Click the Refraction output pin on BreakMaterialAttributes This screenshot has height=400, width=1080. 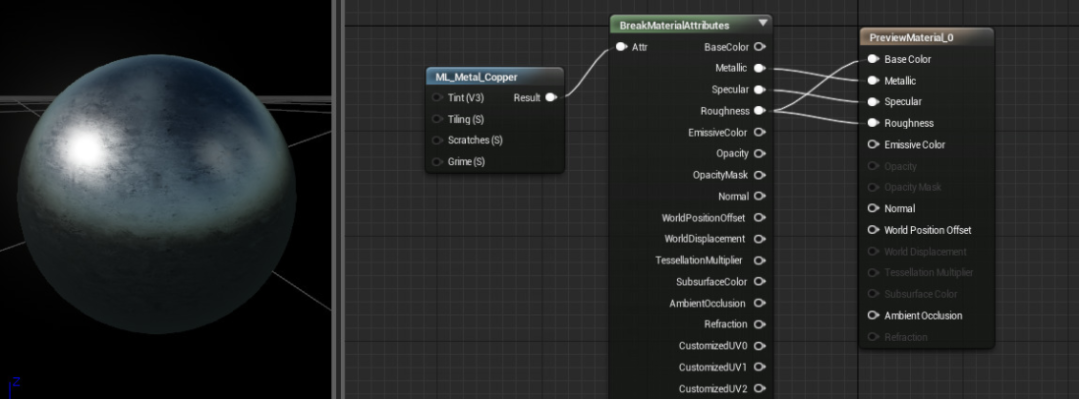[759, 324]
